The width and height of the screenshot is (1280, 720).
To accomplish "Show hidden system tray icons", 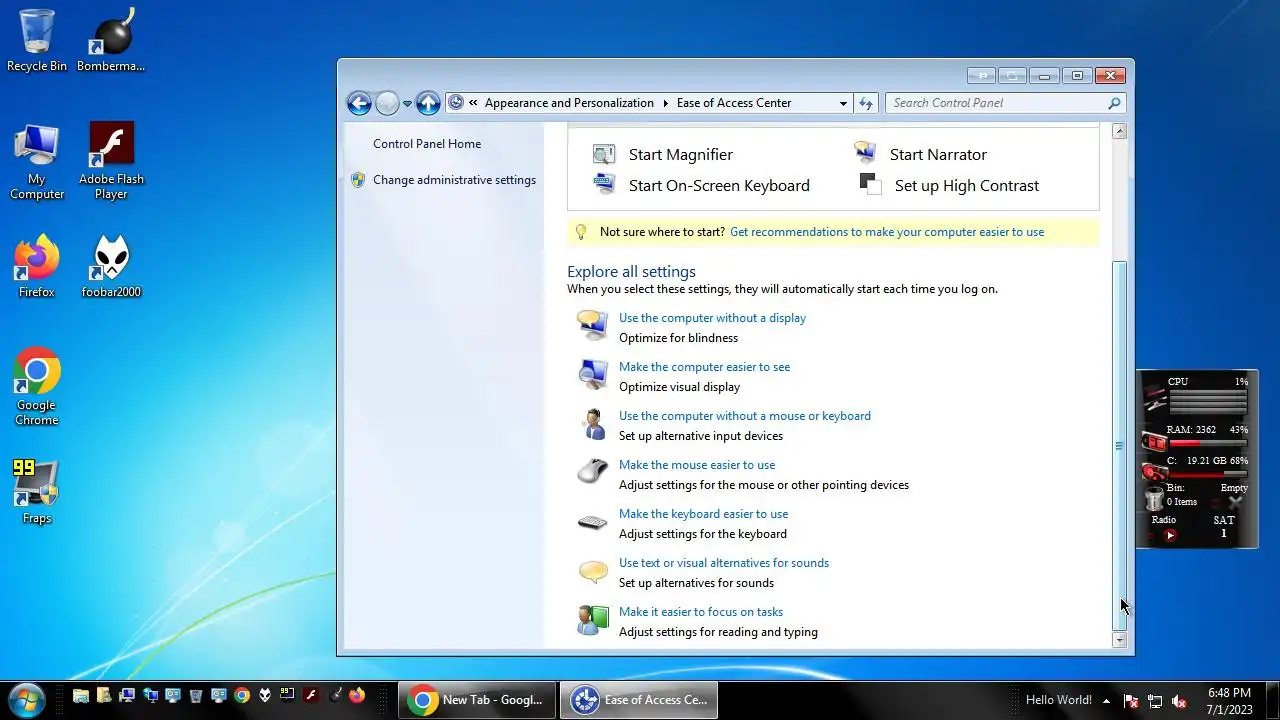I will coord(1106,701).
